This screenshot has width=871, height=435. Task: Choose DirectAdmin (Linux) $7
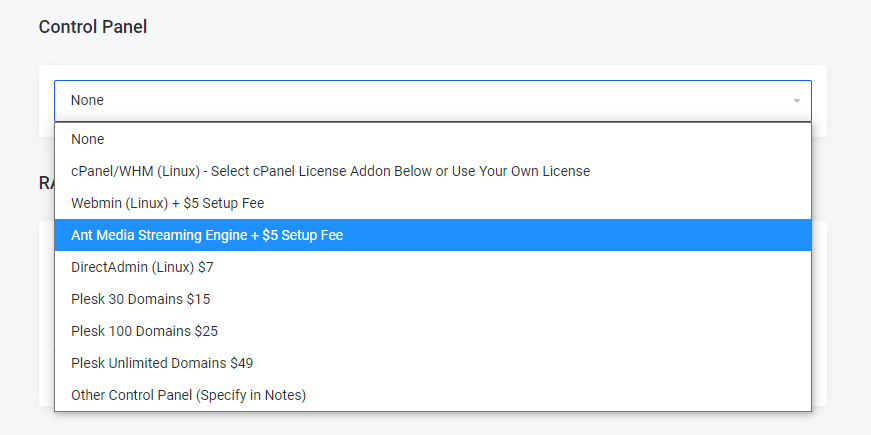[x=433, y=267]
